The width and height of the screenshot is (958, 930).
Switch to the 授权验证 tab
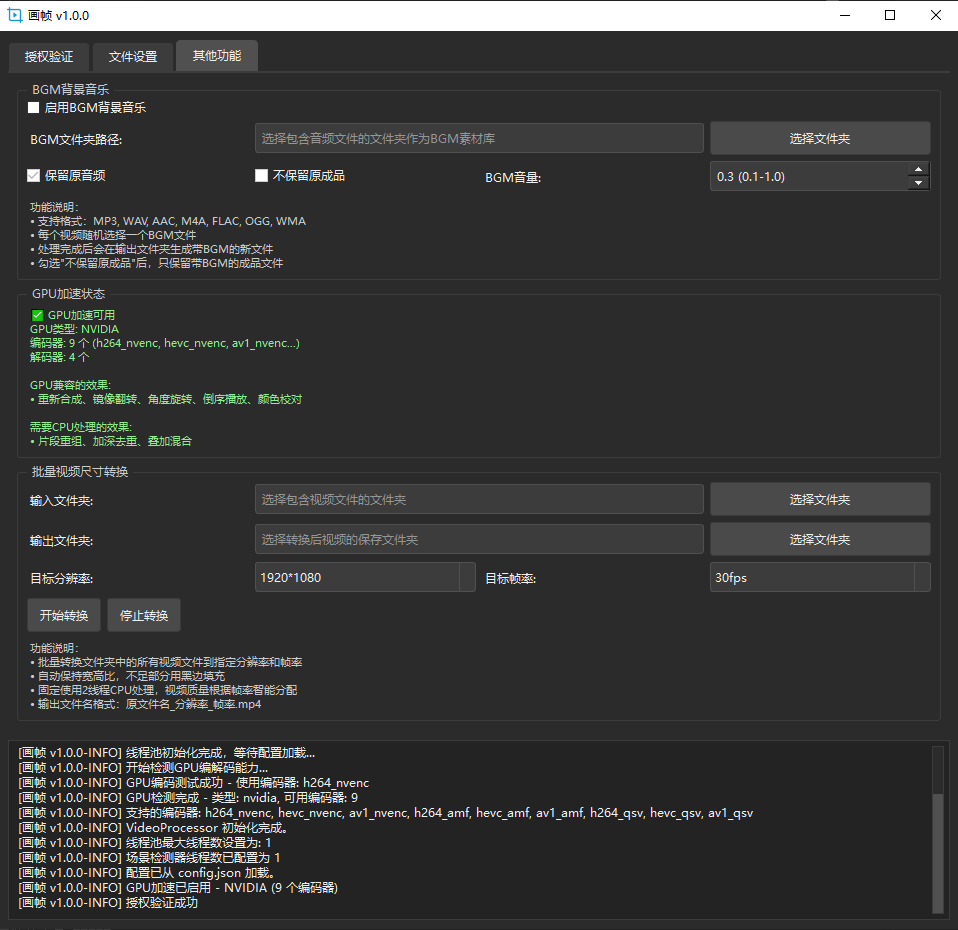tap(49, 57)
